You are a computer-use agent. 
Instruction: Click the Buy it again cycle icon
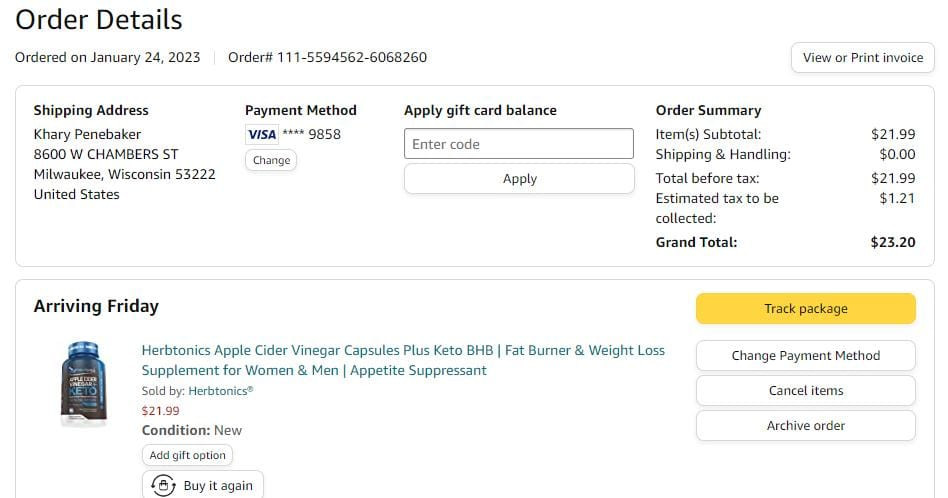point(164,486)
